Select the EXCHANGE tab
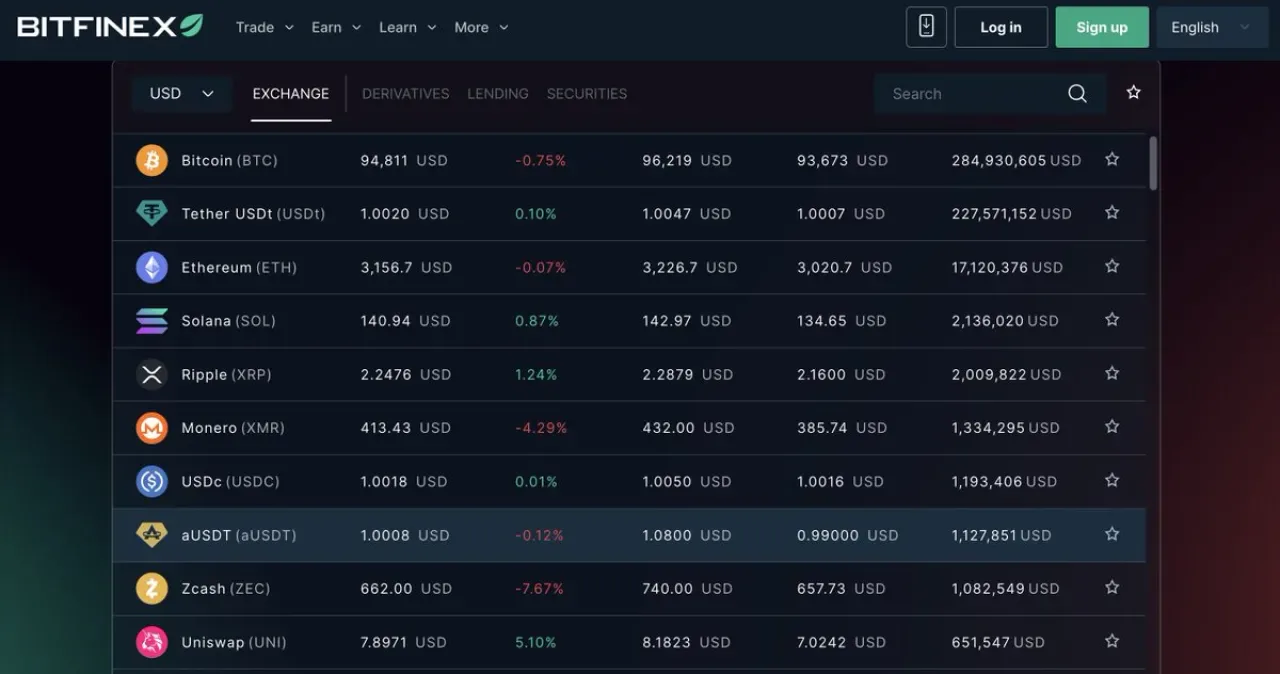This screenshot has height=674, width=1280. (x=291, y=94)
